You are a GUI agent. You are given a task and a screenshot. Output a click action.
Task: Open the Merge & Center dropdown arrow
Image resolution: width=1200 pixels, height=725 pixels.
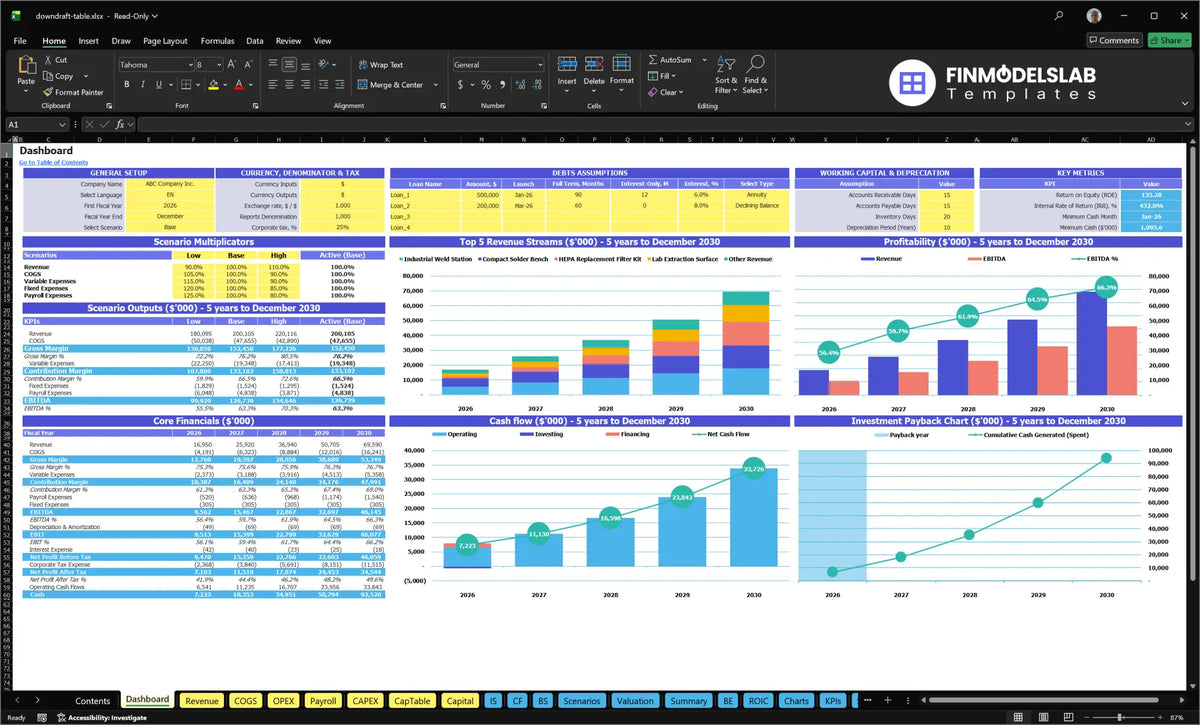click(x=436, y=85)
